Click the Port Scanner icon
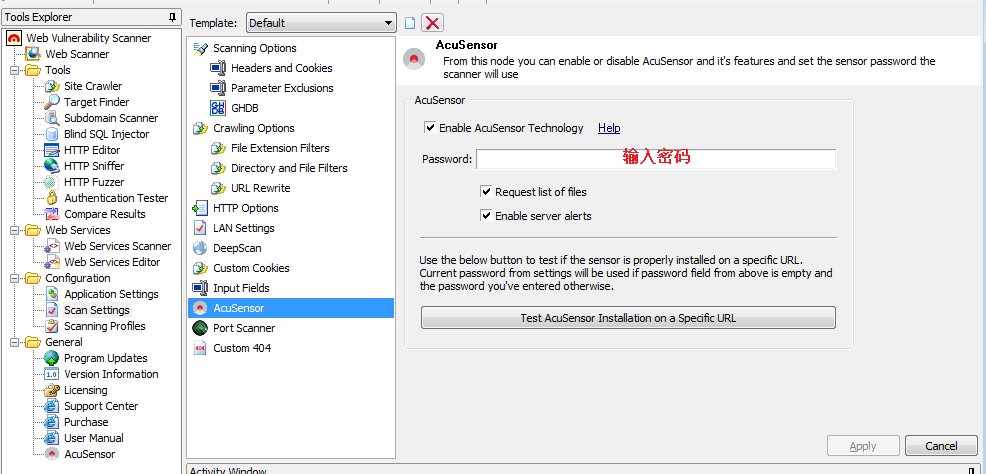The width and height of the screenshot is (986, 474). pos(200,328)
